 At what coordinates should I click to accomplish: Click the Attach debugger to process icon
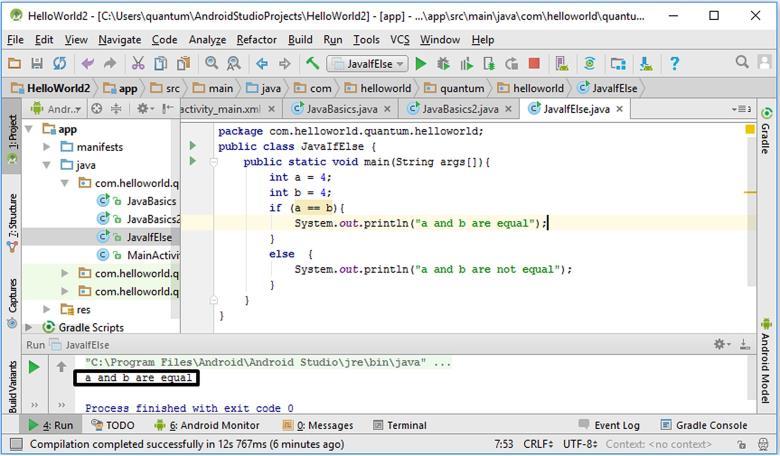click(489, 64)
